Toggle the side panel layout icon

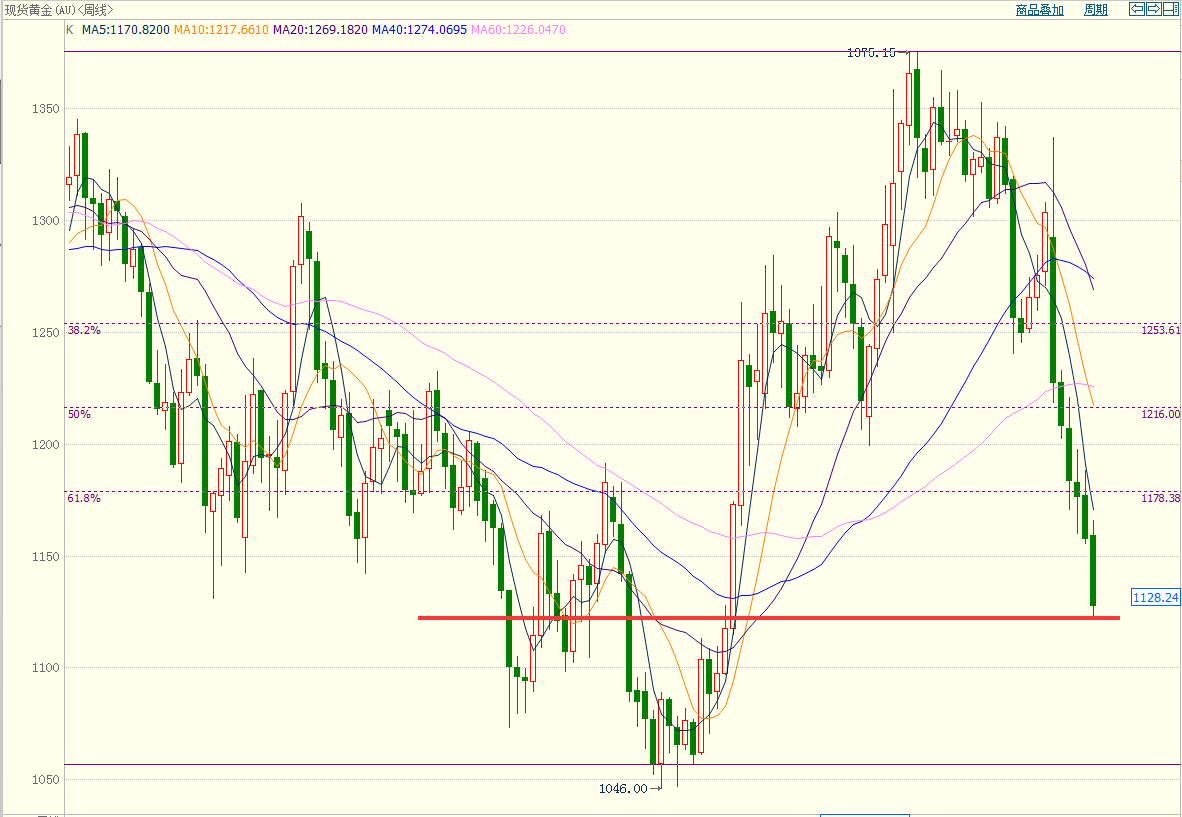(1171, 9)
